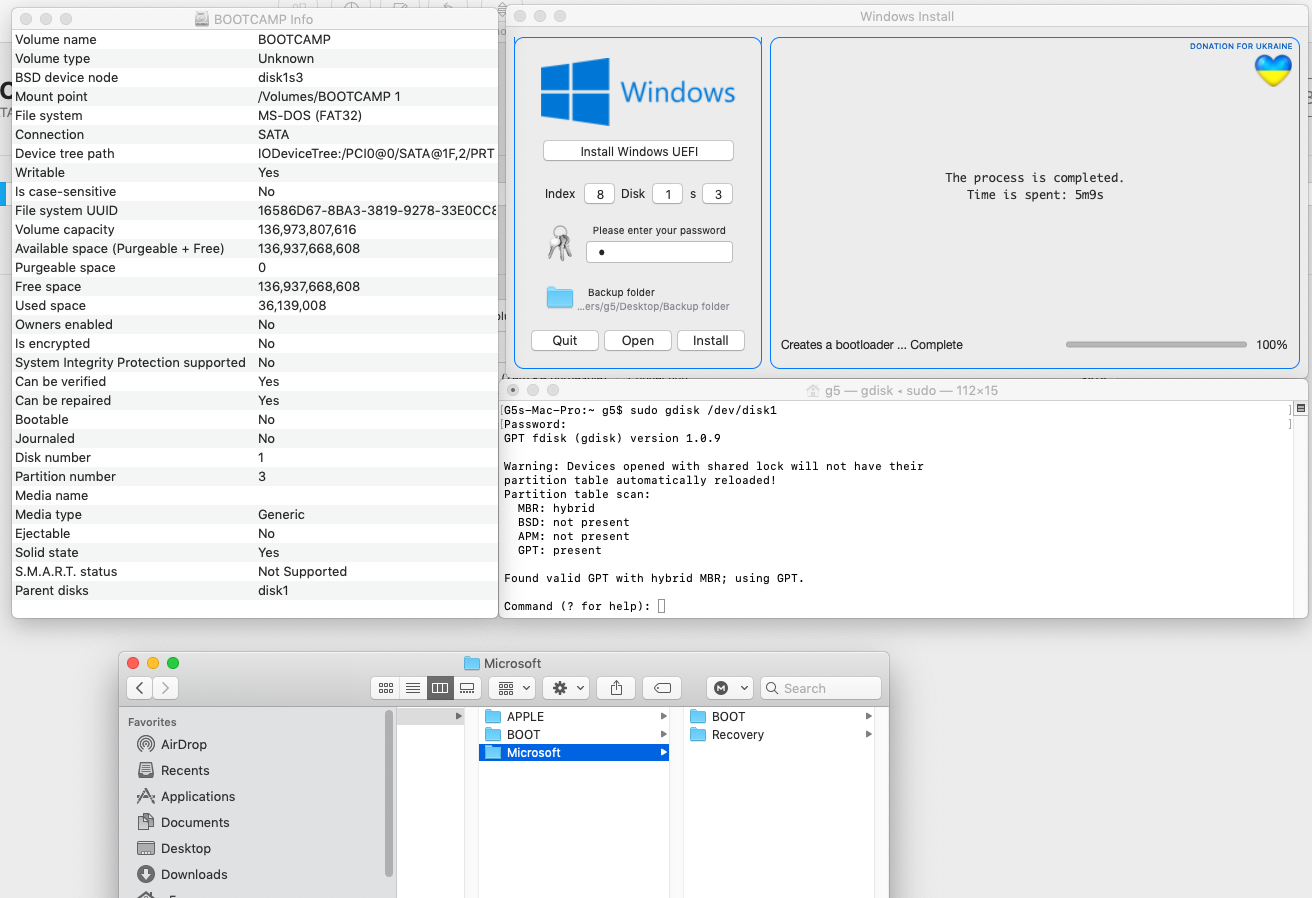Click the used space value 36,139,008
This screenshot has width=1312, height=898.
pyautogui.click(x=292, y=305)
